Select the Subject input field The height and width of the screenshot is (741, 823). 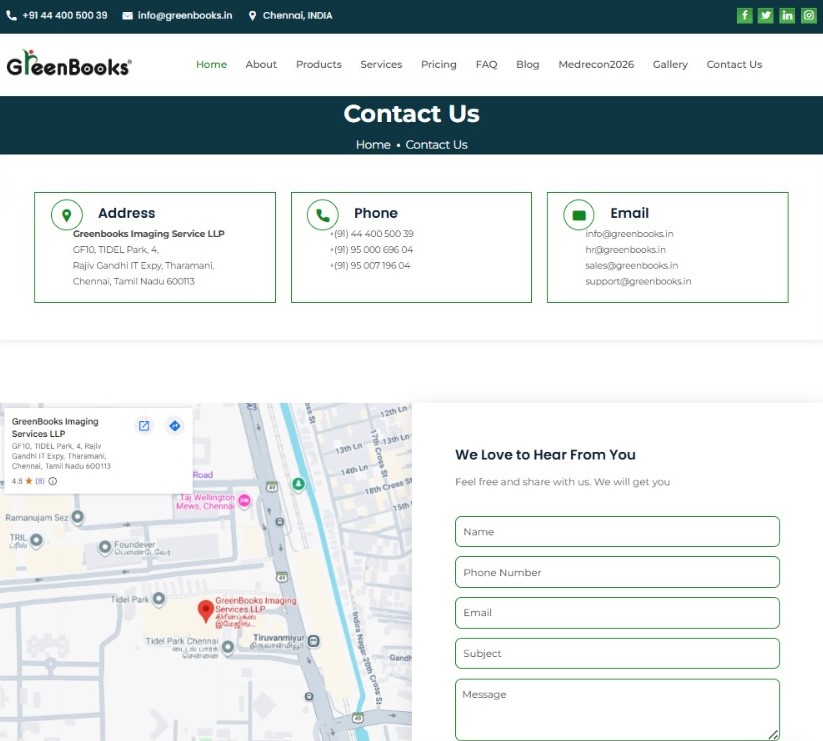click(616, 654)
